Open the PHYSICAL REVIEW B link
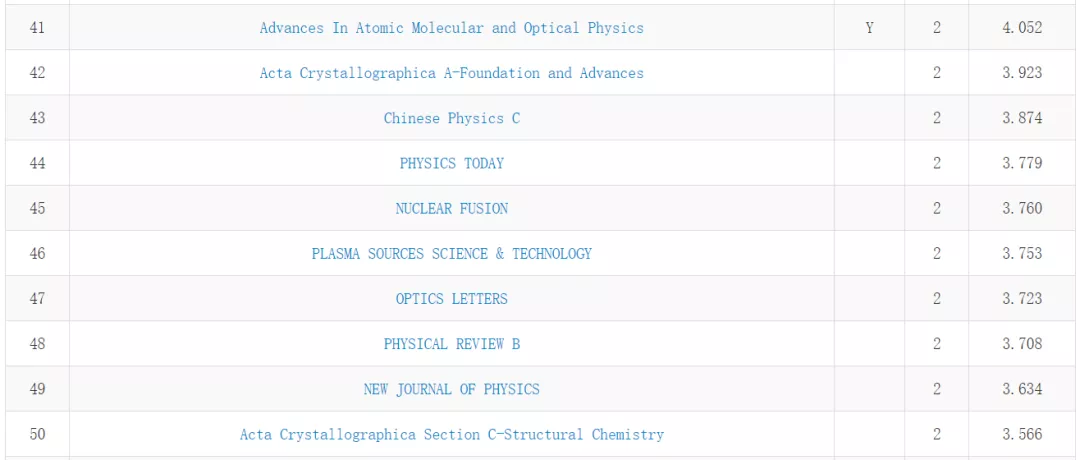1080x460 pixels. (x=451, y=344)
